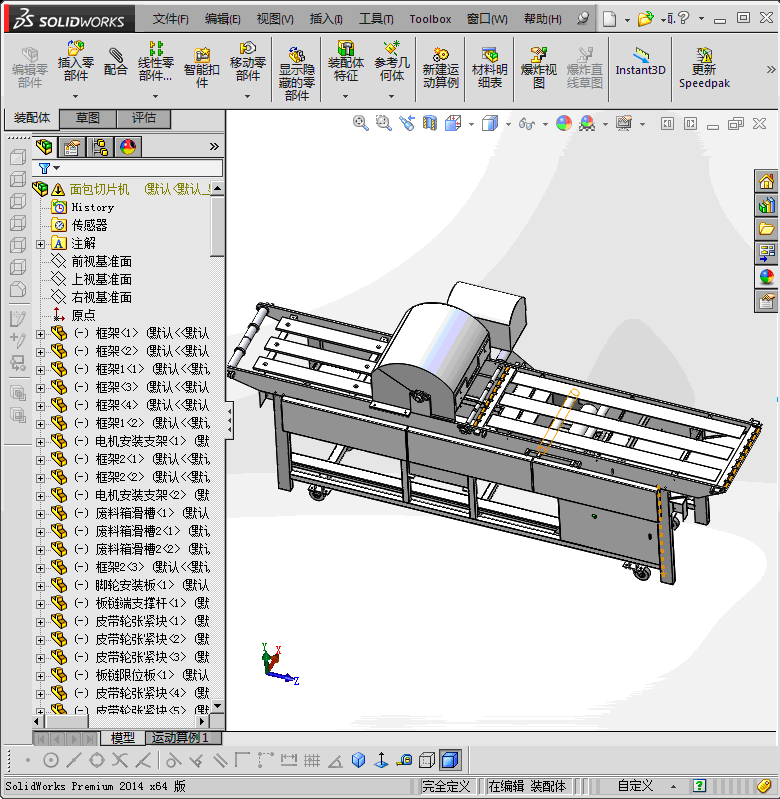The width and height of the screenshot is (780, 799).
Task: Click the feature tree vertical scrollbar down arrow
Action: click(x=218, y=706)
